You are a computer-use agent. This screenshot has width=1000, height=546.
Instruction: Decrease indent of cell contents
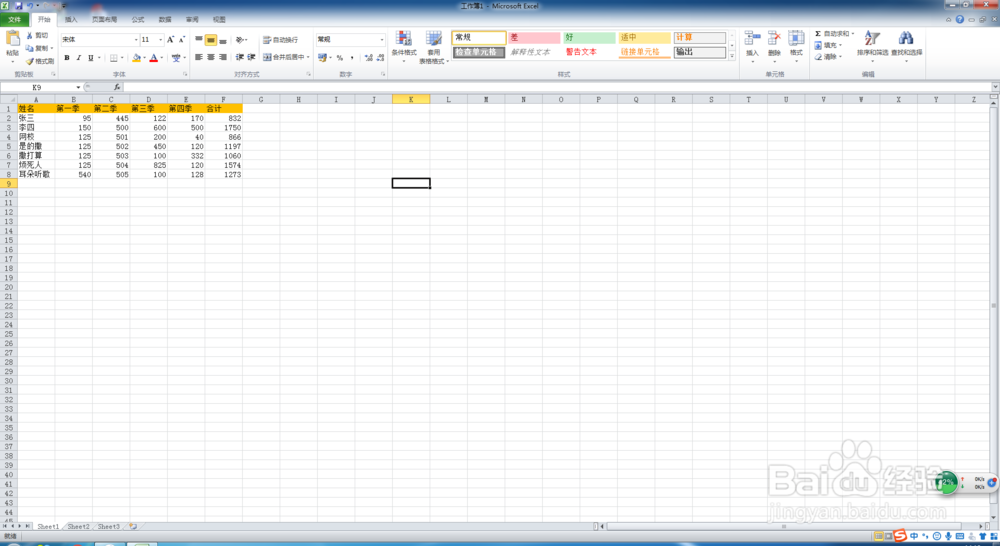pyautogui.click(x=239, y=57)
